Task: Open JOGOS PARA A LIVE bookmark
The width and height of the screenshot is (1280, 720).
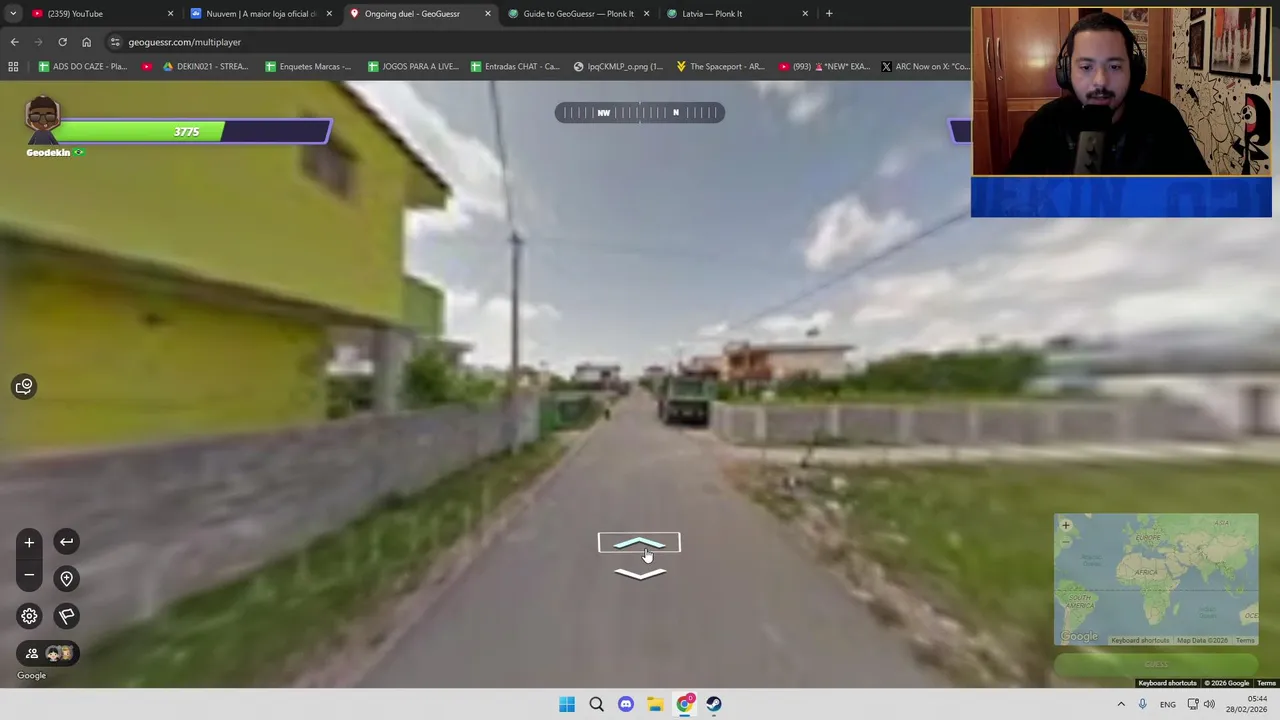Action: (x=412, y=67)
